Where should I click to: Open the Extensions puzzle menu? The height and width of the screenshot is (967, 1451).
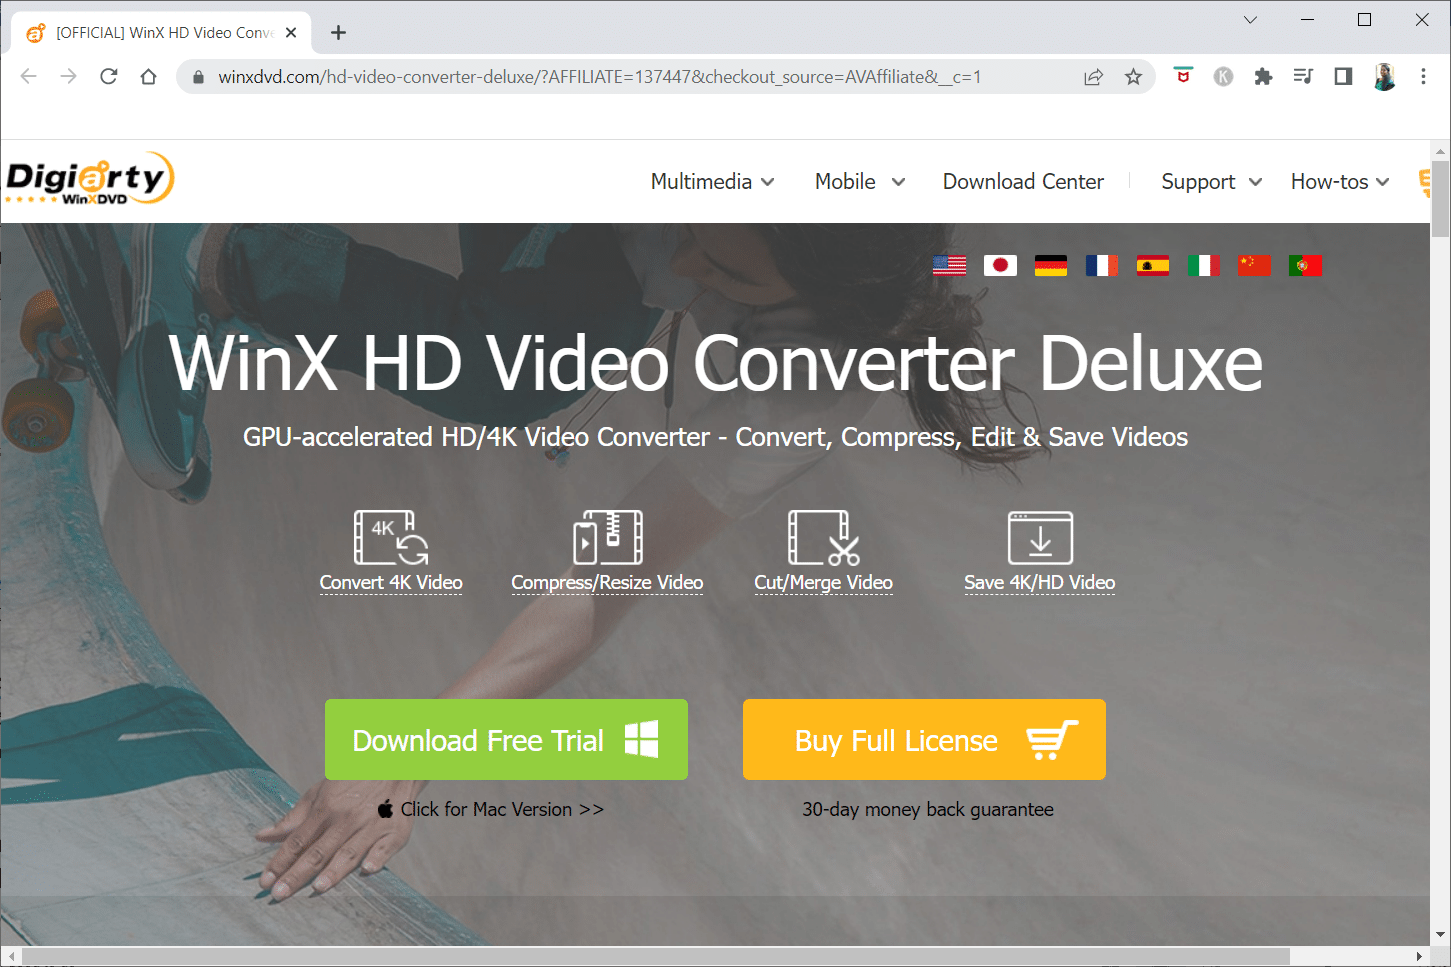(1263, 77)
